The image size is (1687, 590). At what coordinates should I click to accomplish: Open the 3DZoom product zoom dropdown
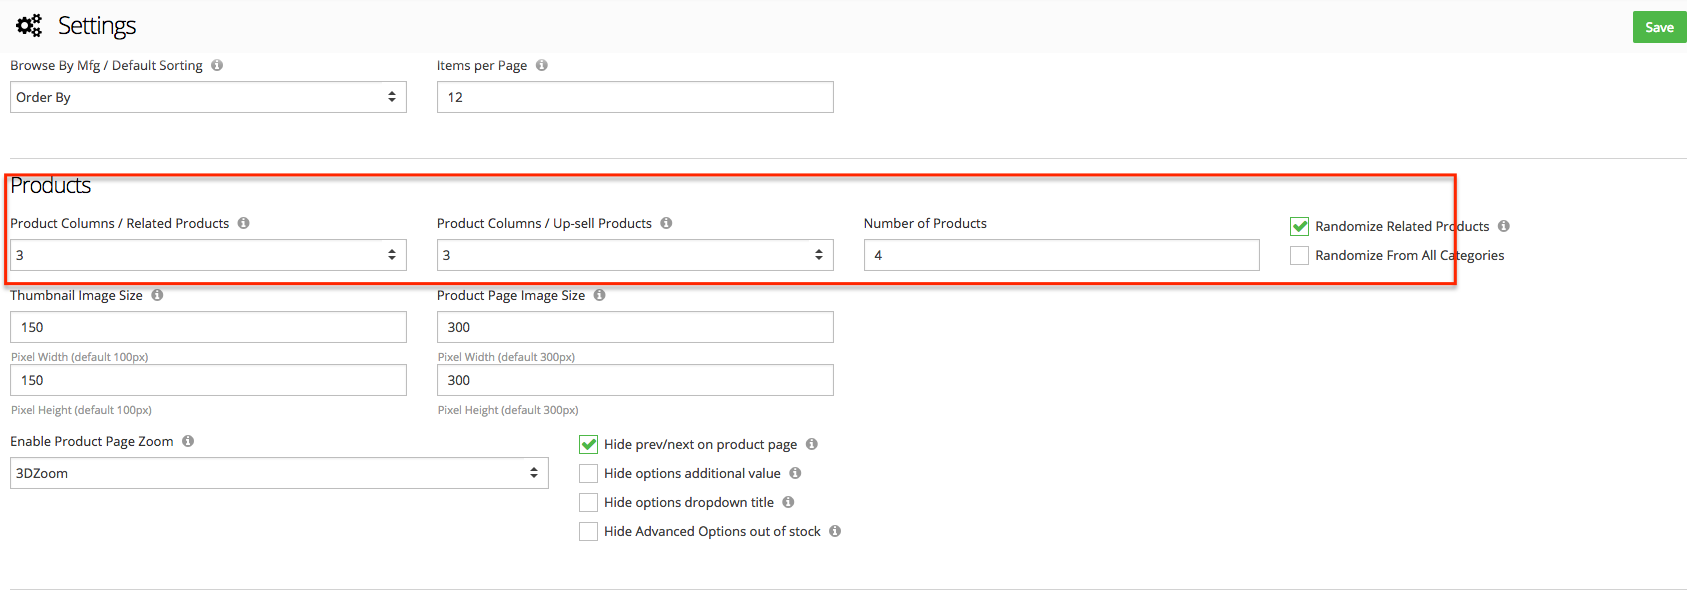click(x=279, y=473)
